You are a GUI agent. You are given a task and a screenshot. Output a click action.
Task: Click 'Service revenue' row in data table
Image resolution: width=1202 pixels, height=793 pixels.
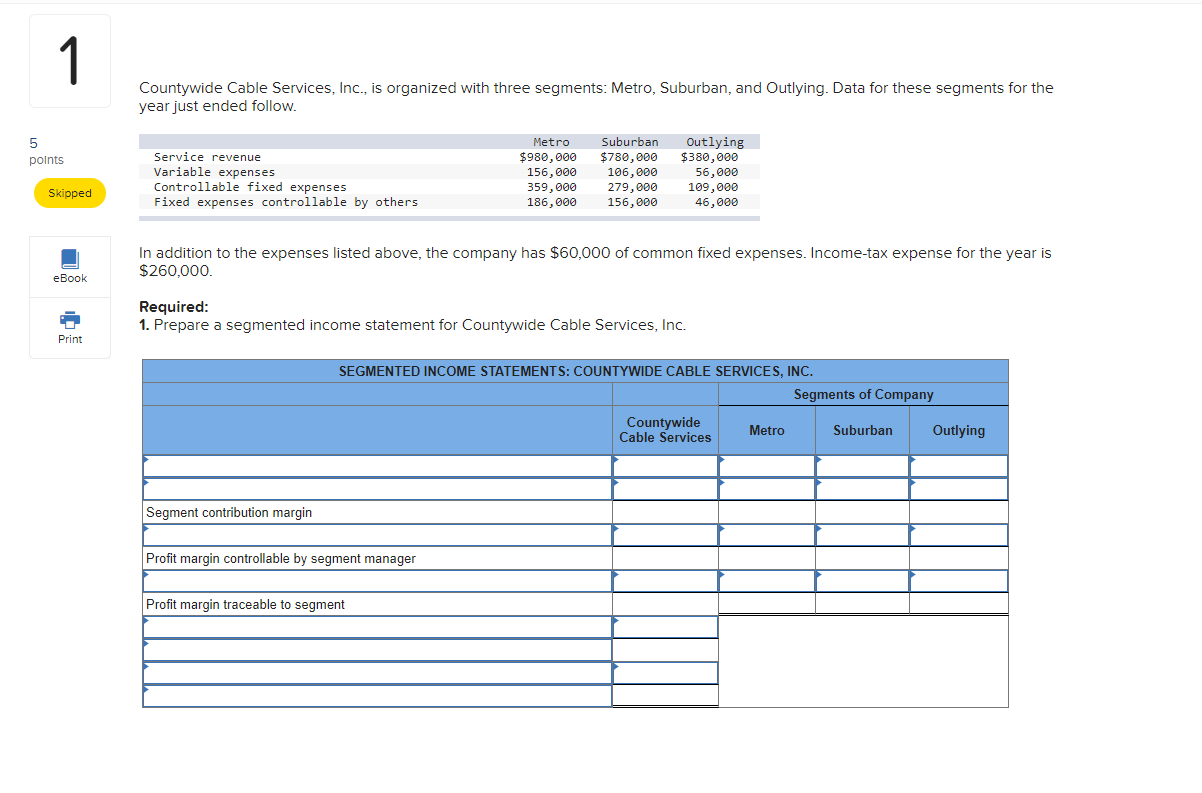pyautogui.click(x=207, y=157)
